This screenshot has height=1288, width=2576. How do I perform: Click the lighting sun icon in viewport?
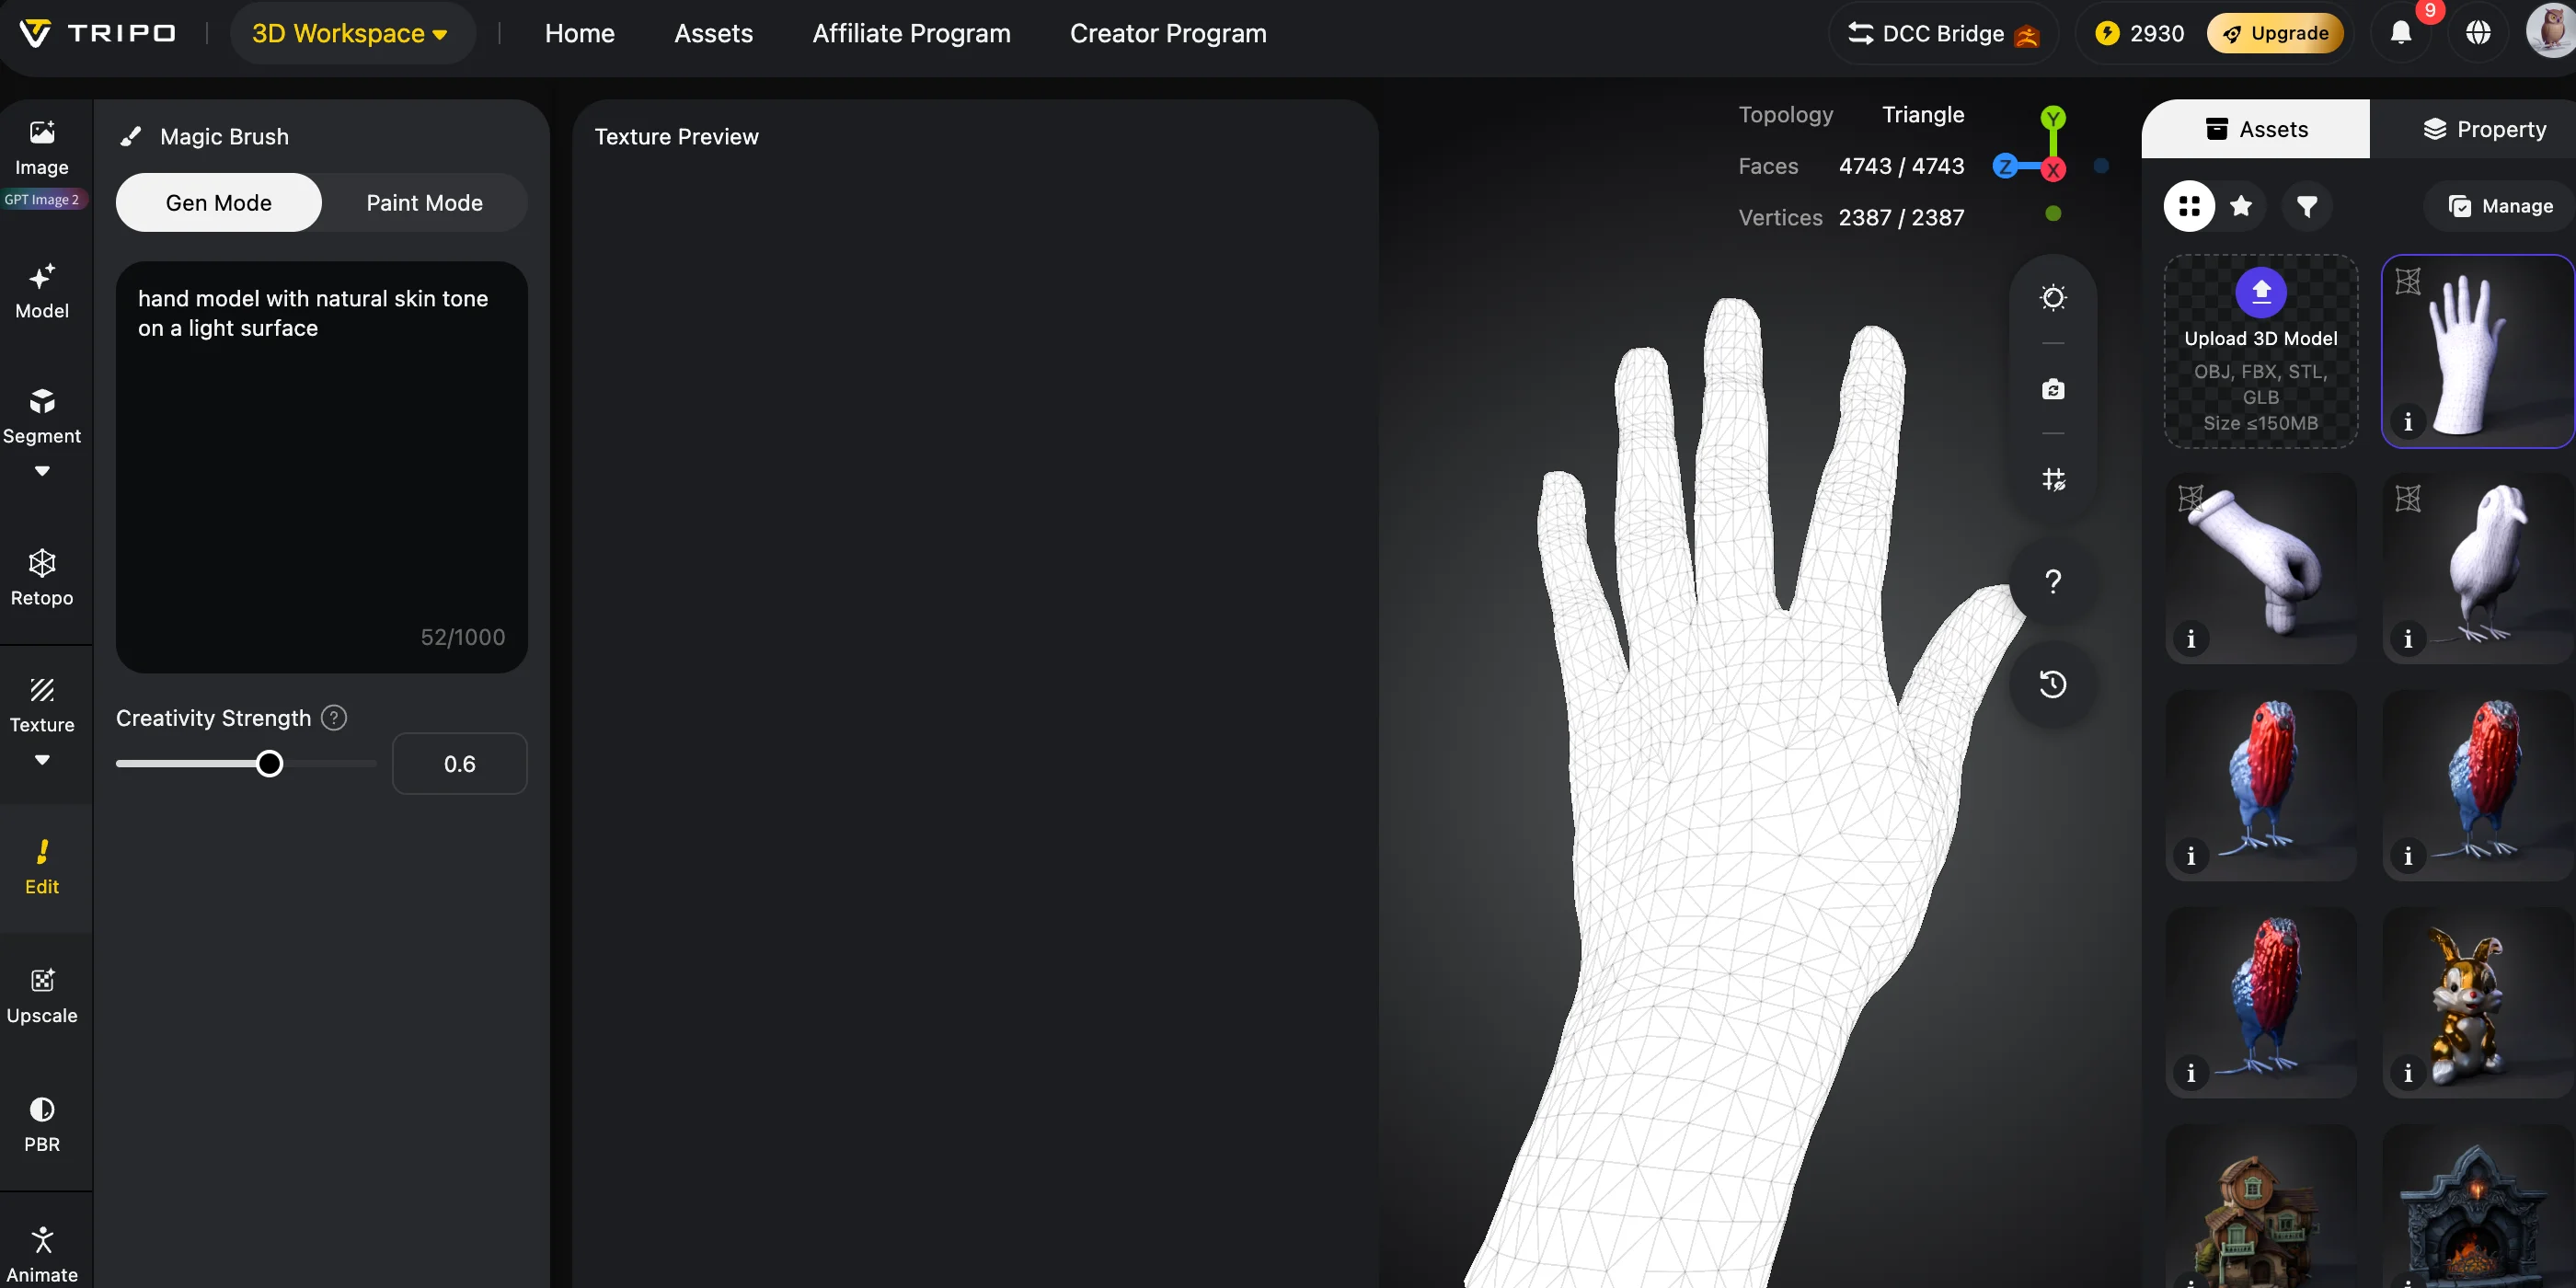(x=2052, y=298)
